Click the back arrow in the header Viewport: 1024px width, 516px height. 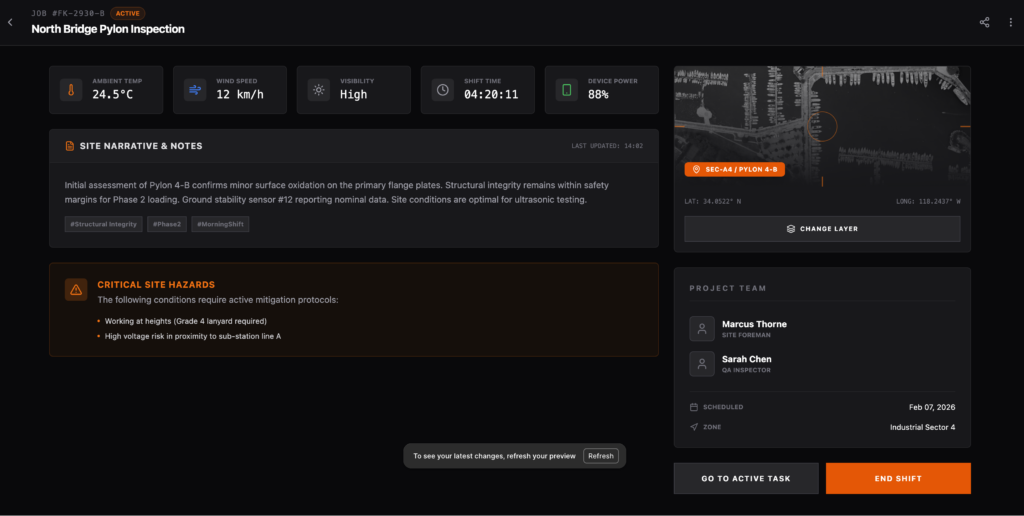click(11, 22)
